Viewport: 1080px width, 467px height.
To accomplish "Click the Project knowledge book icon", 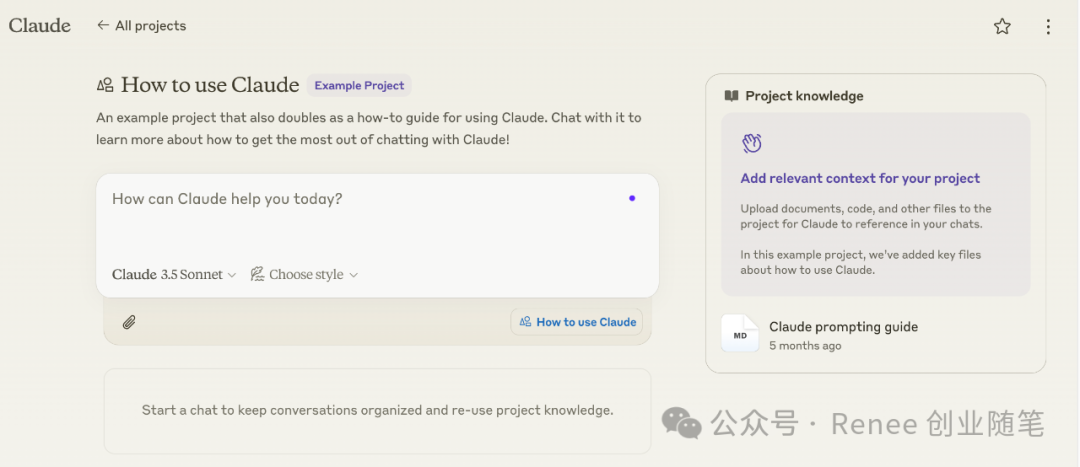I will 731,96.
